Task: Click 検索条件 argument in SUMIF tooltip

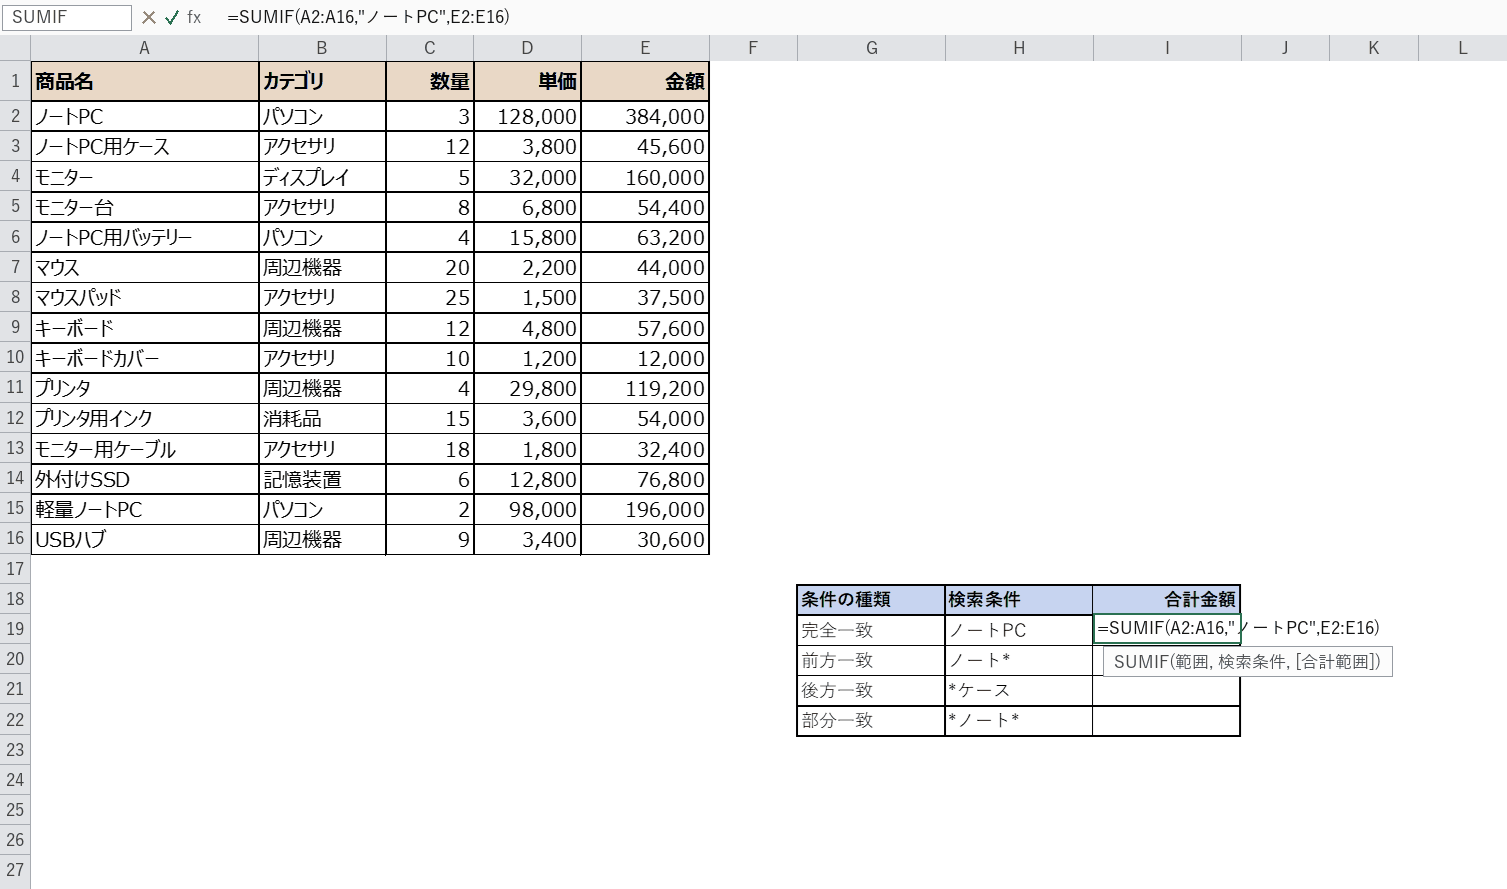Action: (x=1251, y=662)
